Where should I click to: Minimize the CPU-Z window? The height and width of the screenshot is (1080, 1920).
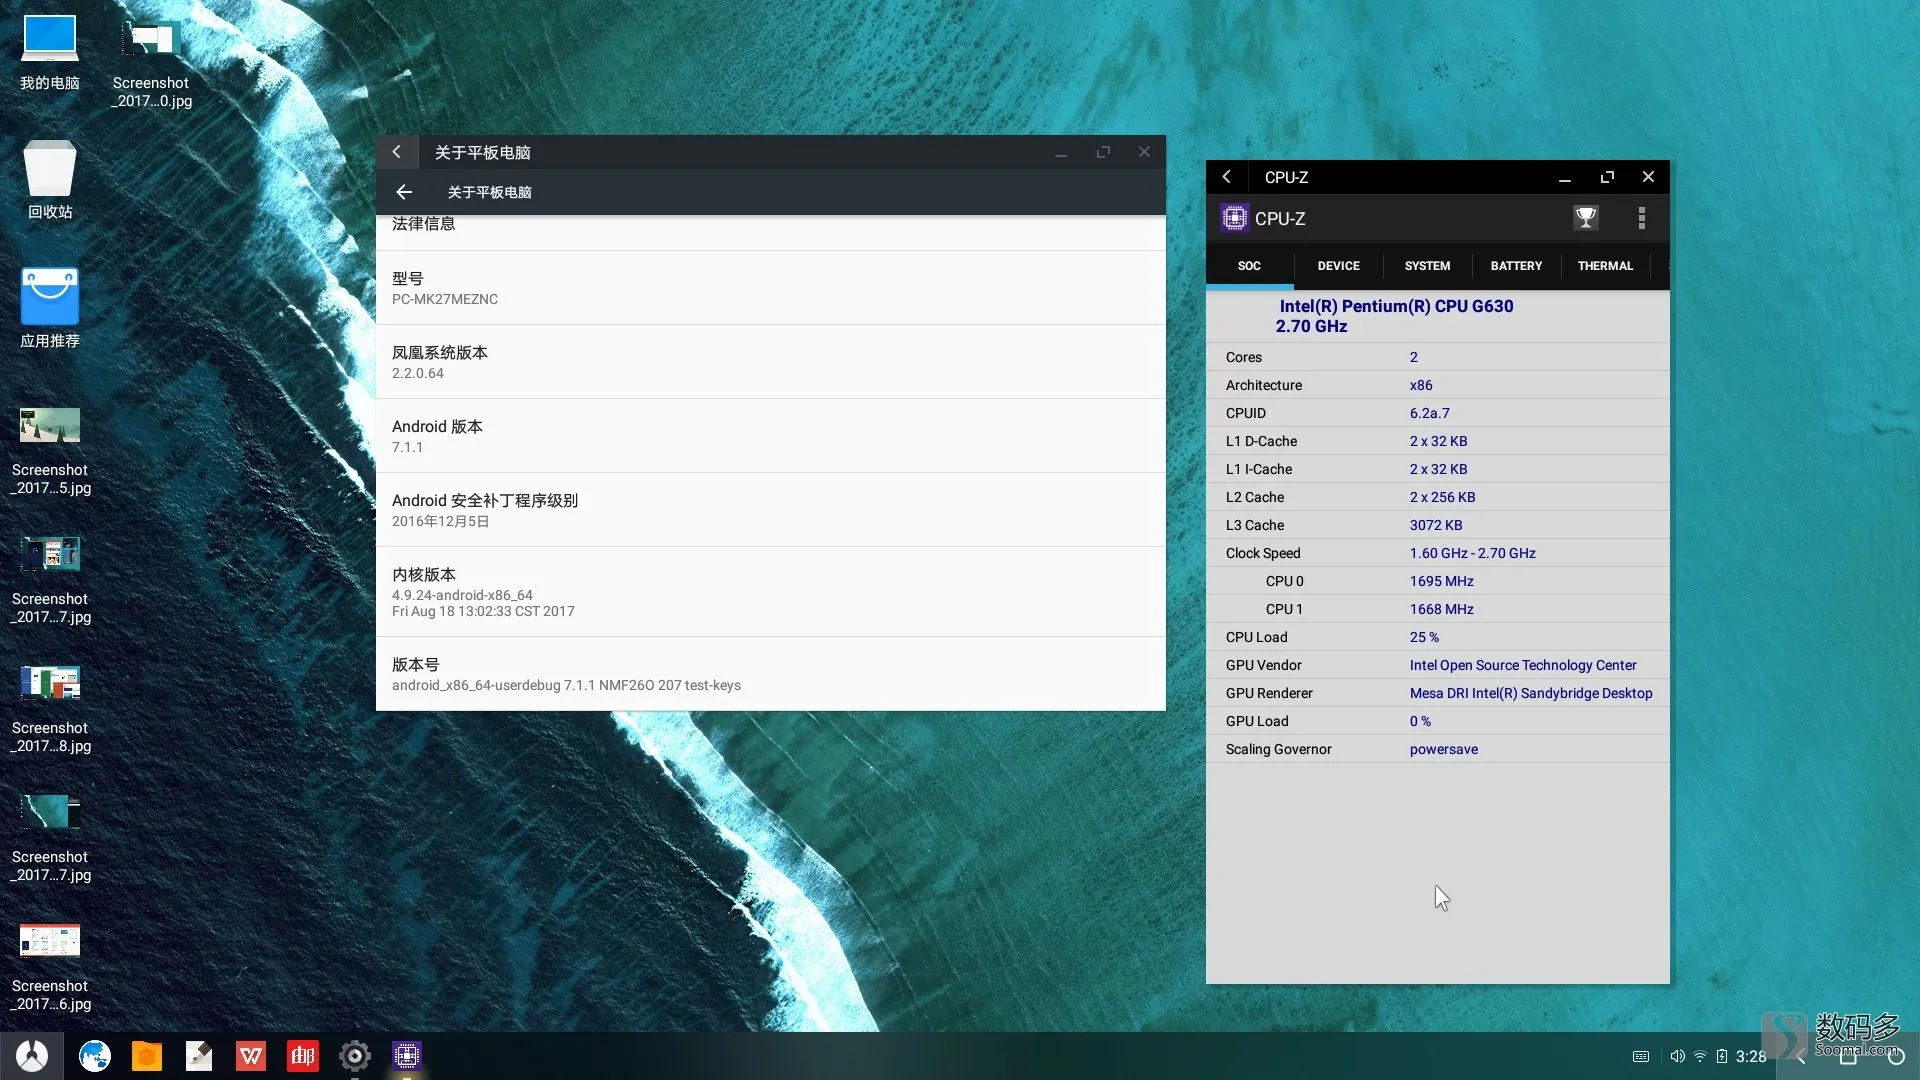[1565, 178]
